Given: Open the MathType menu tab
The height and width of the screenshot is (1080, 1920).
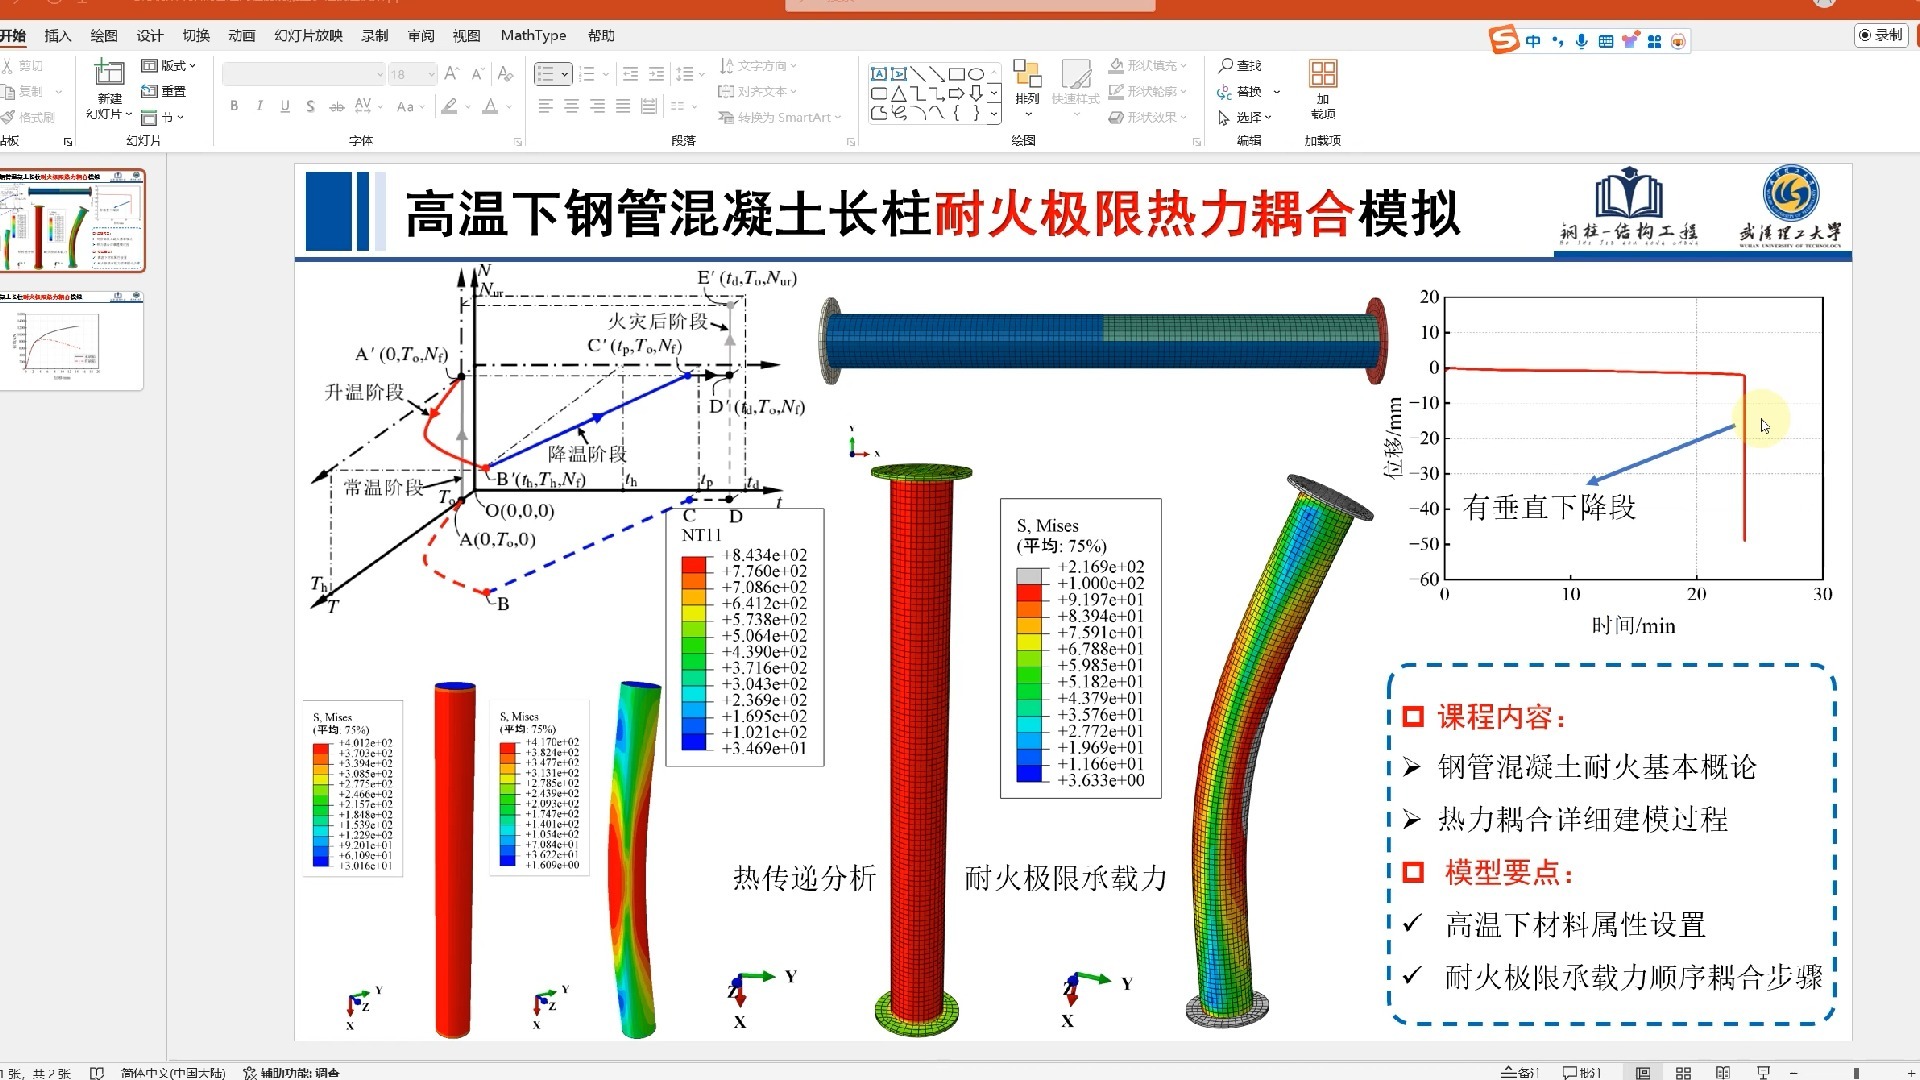Looking at the screenshot, I should coord(534,35).
